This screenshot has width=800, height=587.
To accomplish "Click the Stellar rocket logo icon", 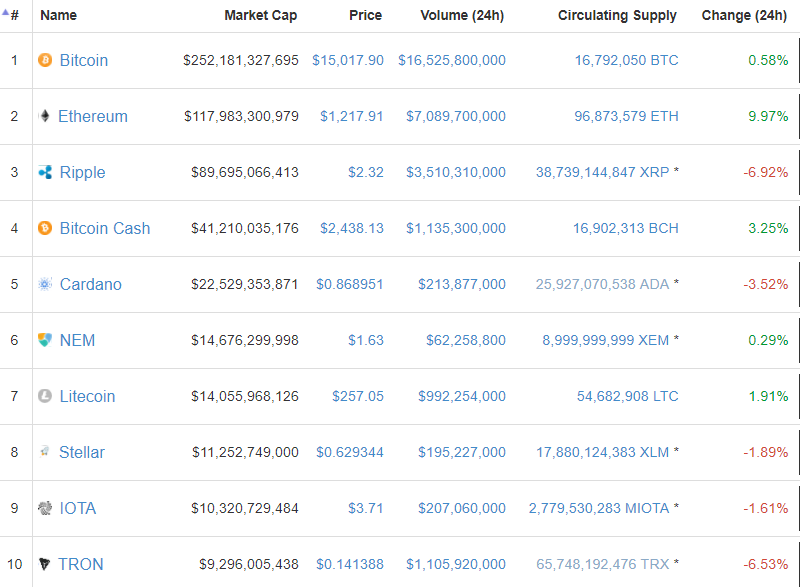I will tap(45, 452).
